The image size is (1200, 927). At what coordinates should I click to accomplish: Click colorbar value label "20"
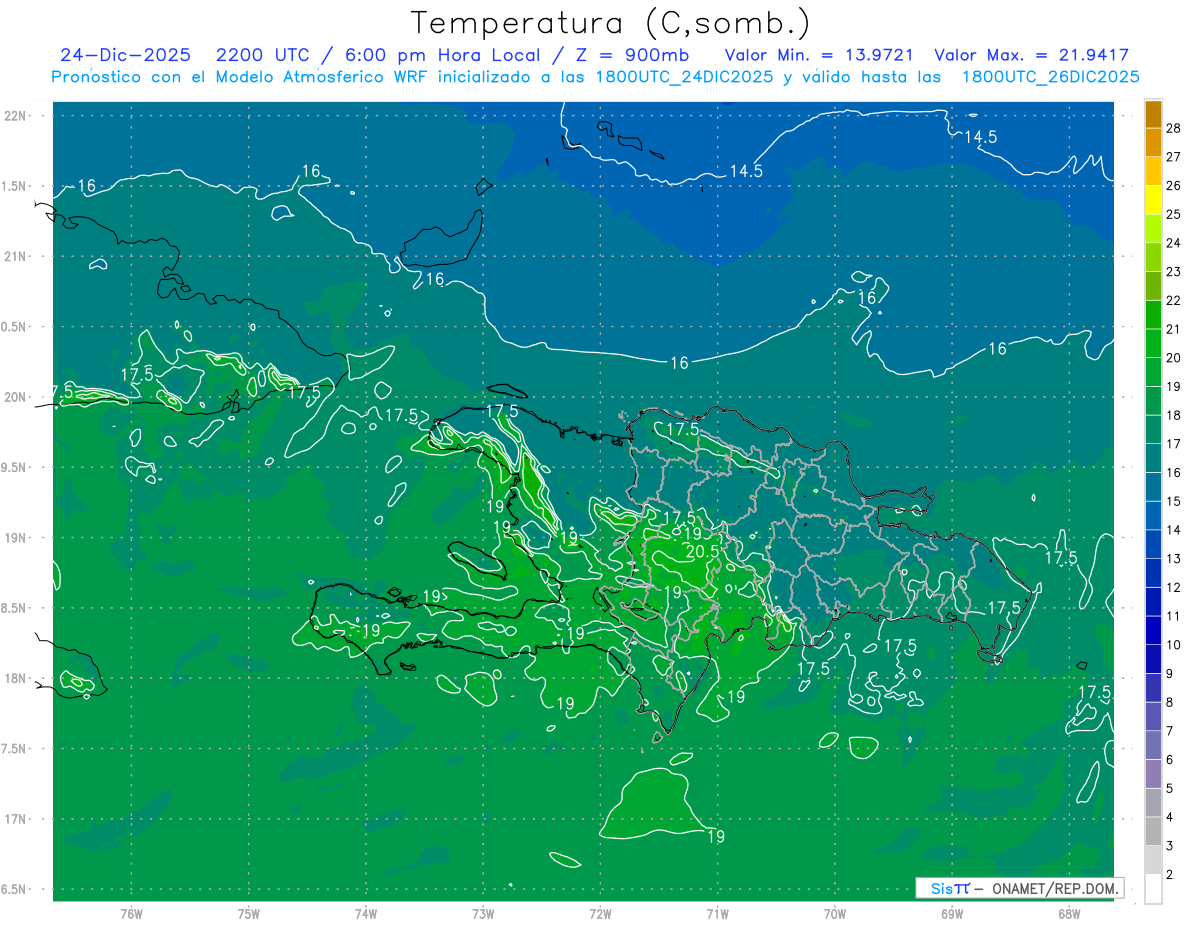[x=1174, y=358]
